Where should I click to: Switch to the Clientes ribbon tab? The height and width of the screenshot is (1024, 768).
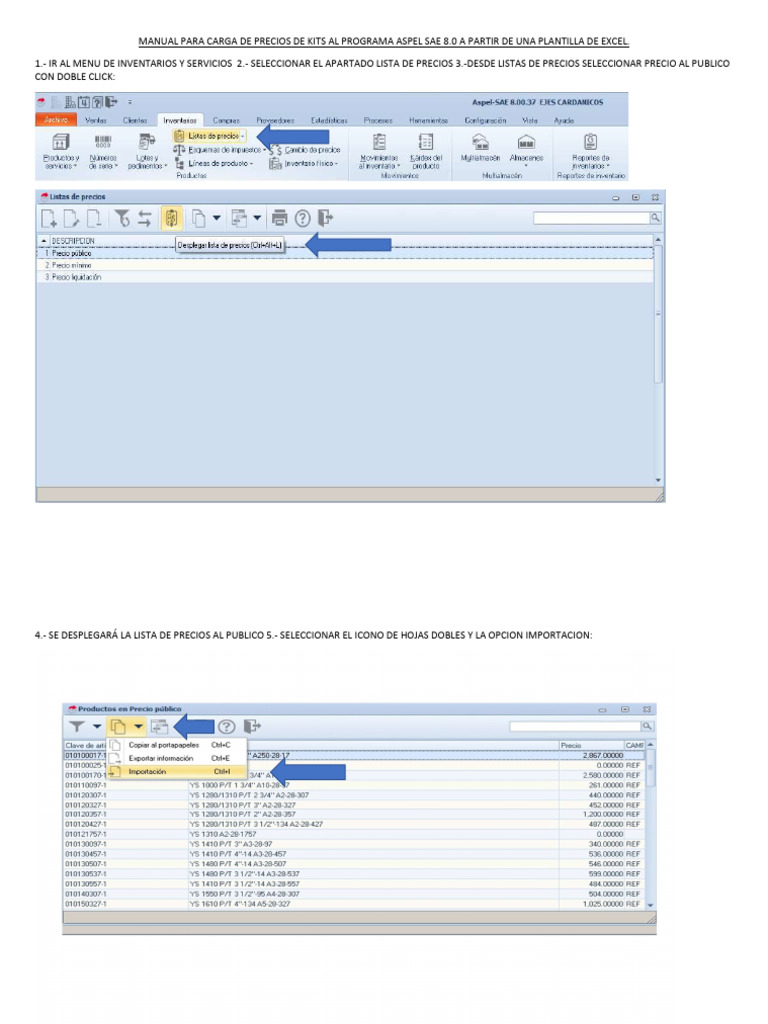coord(135,120)
